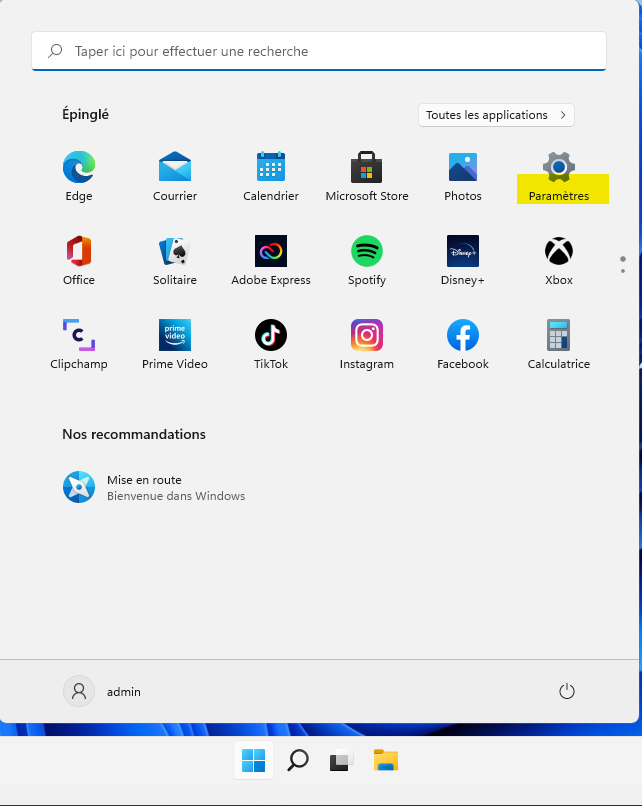Open the Xbox app
This screenshot has width=642, height=806.
point(559,260)
